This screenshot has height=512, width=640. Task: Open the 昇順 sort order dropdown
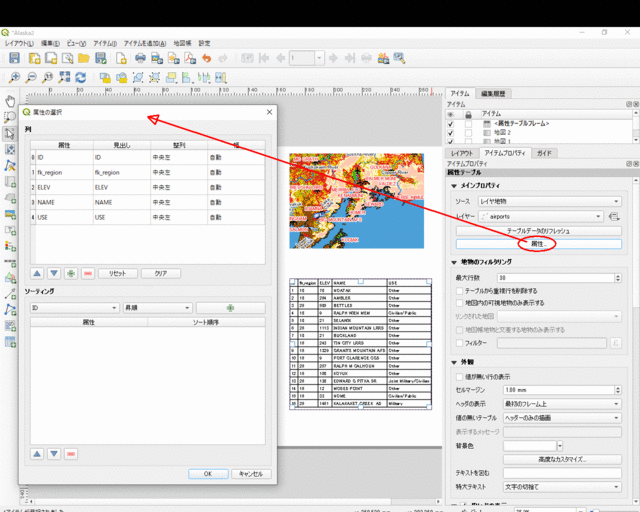(157, 308)
